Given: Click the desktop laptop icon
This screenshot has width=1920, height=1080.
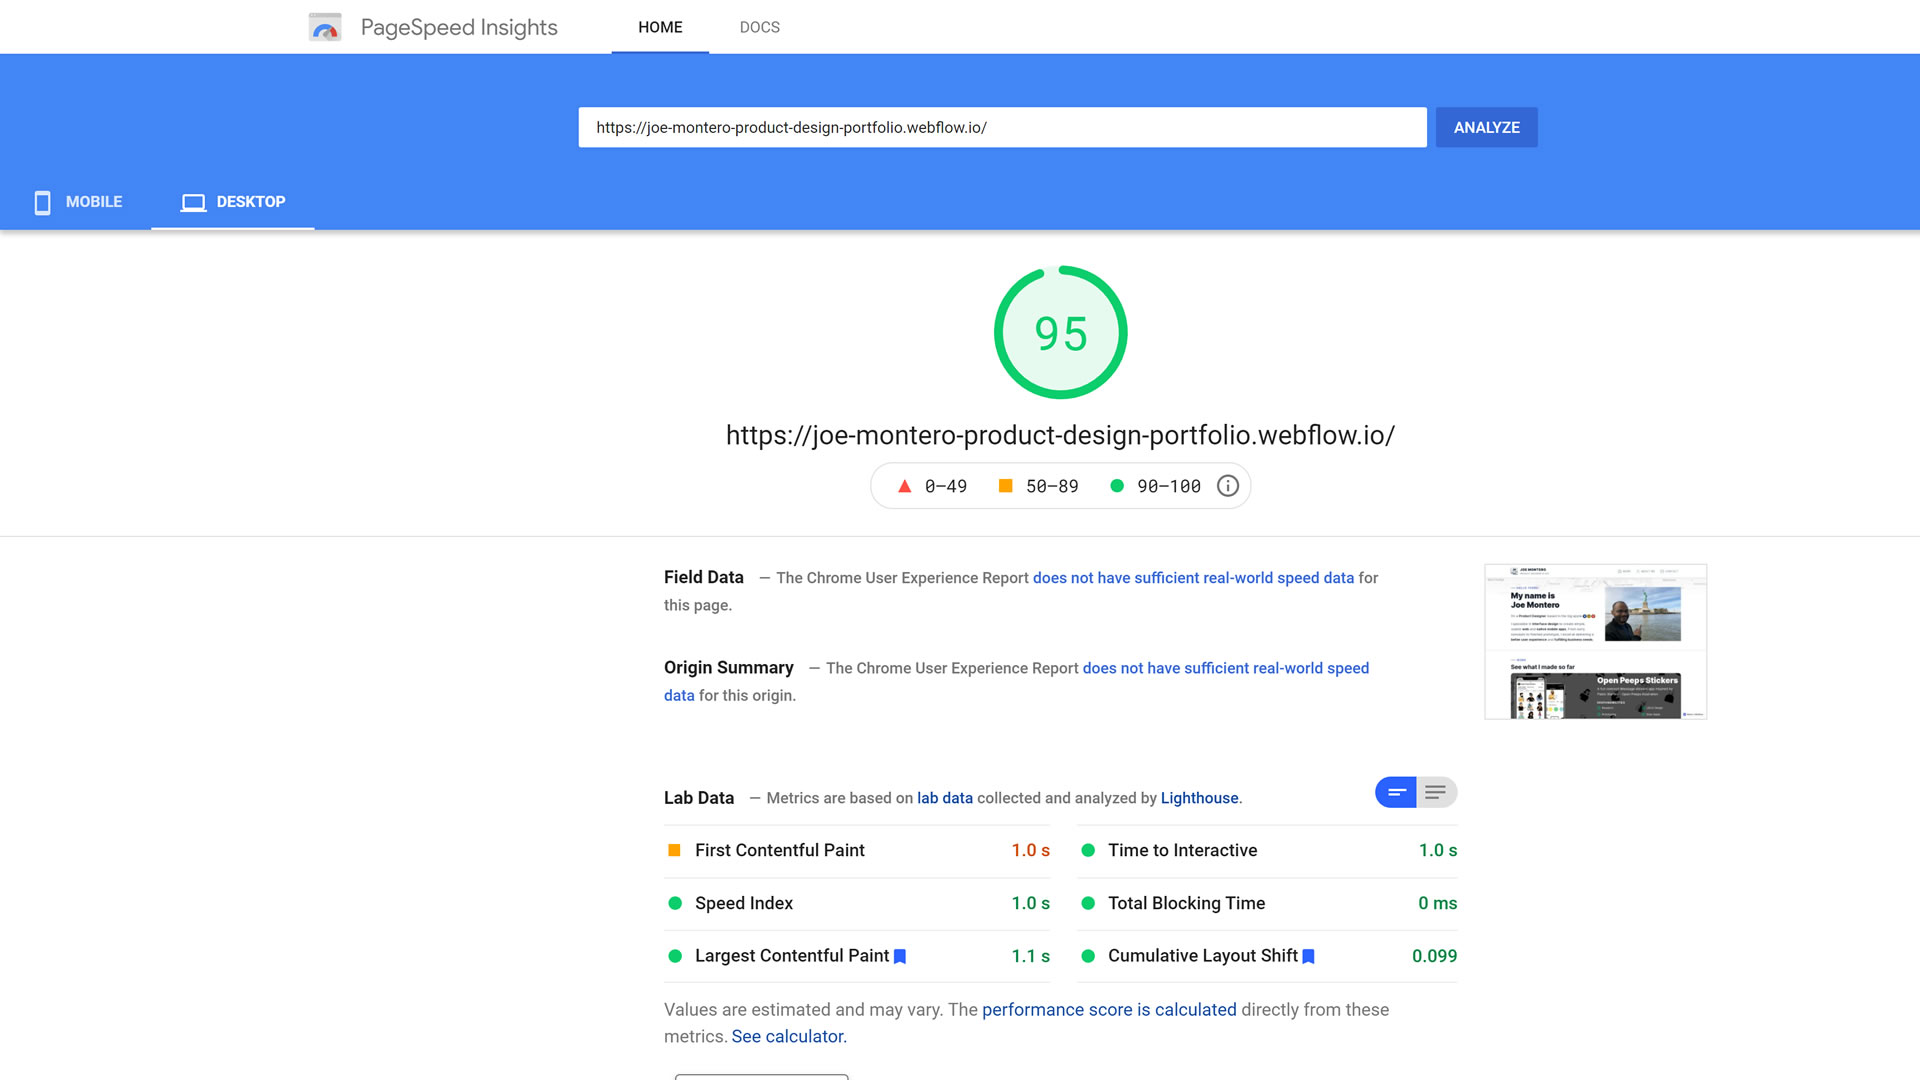Looking at the screenshot, I should [x=193, y=202].
